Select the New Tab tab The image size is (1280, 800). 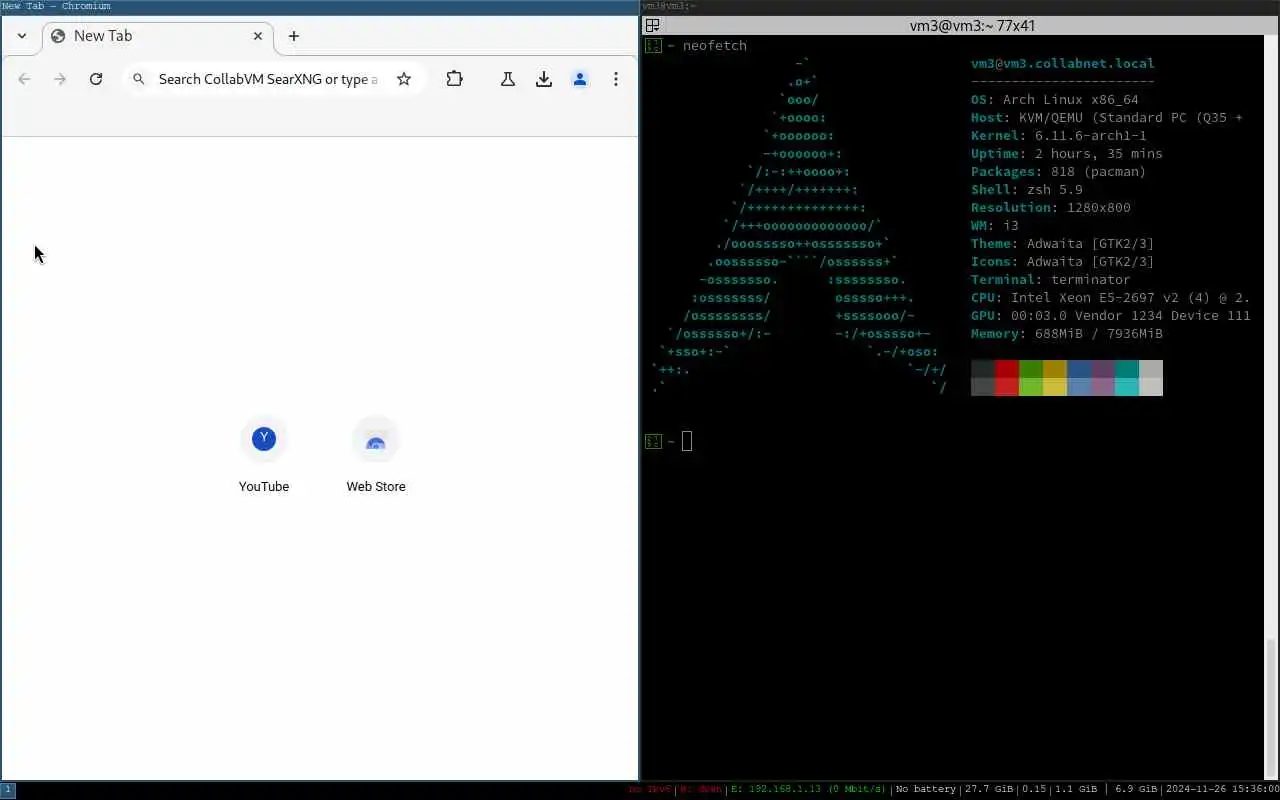pyautogui.click(x=157, y=36)
